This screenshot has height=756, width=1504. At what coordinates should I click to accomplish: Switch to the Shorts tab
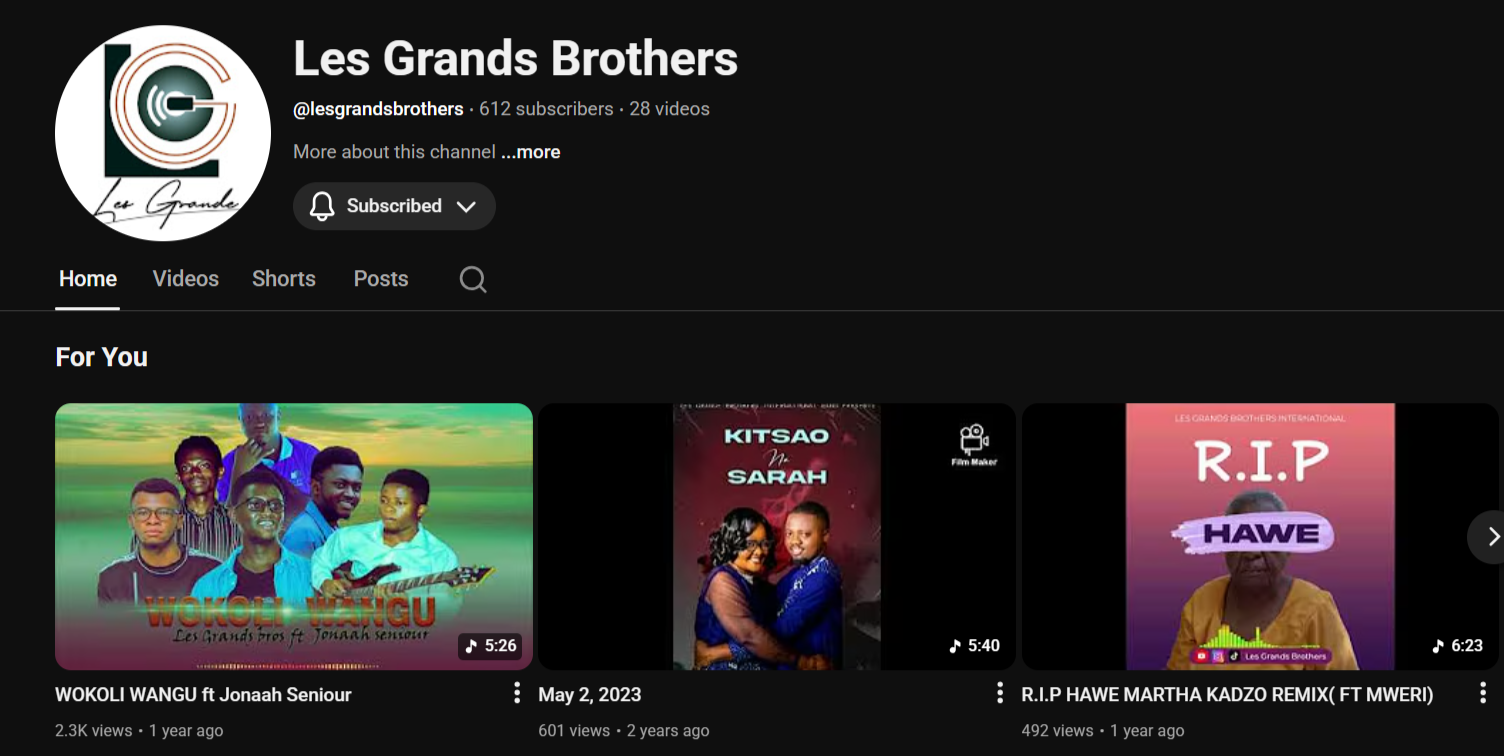(x=284, y=279)
